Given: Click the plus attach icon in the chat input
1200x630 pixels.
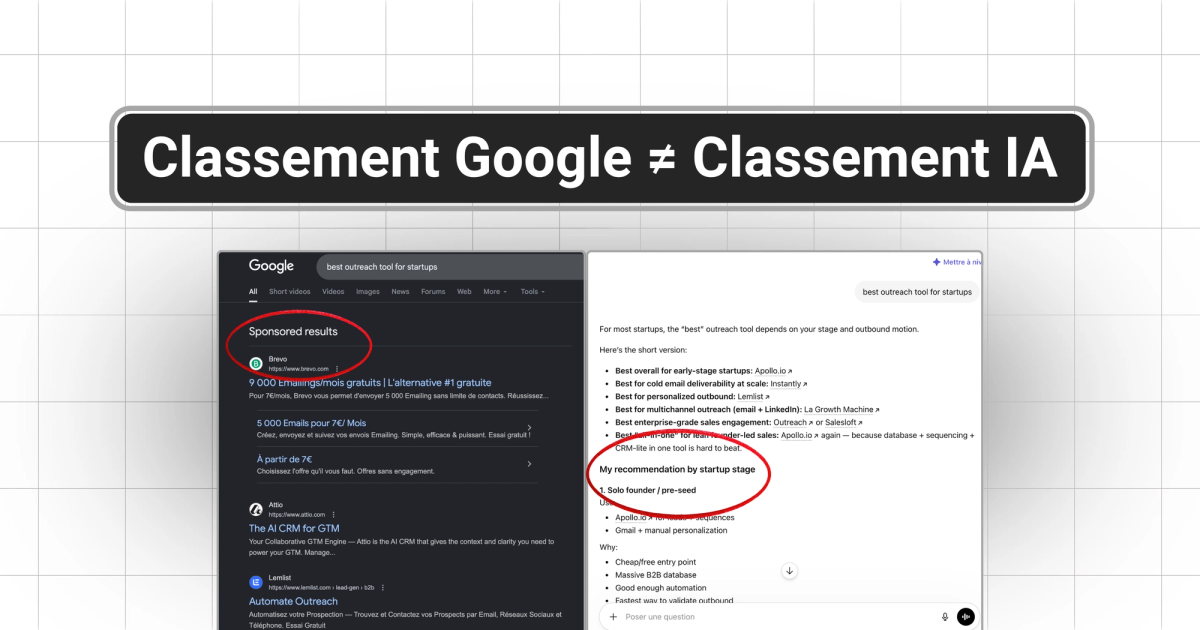Looking at the screenshot, I should (613, 617).
